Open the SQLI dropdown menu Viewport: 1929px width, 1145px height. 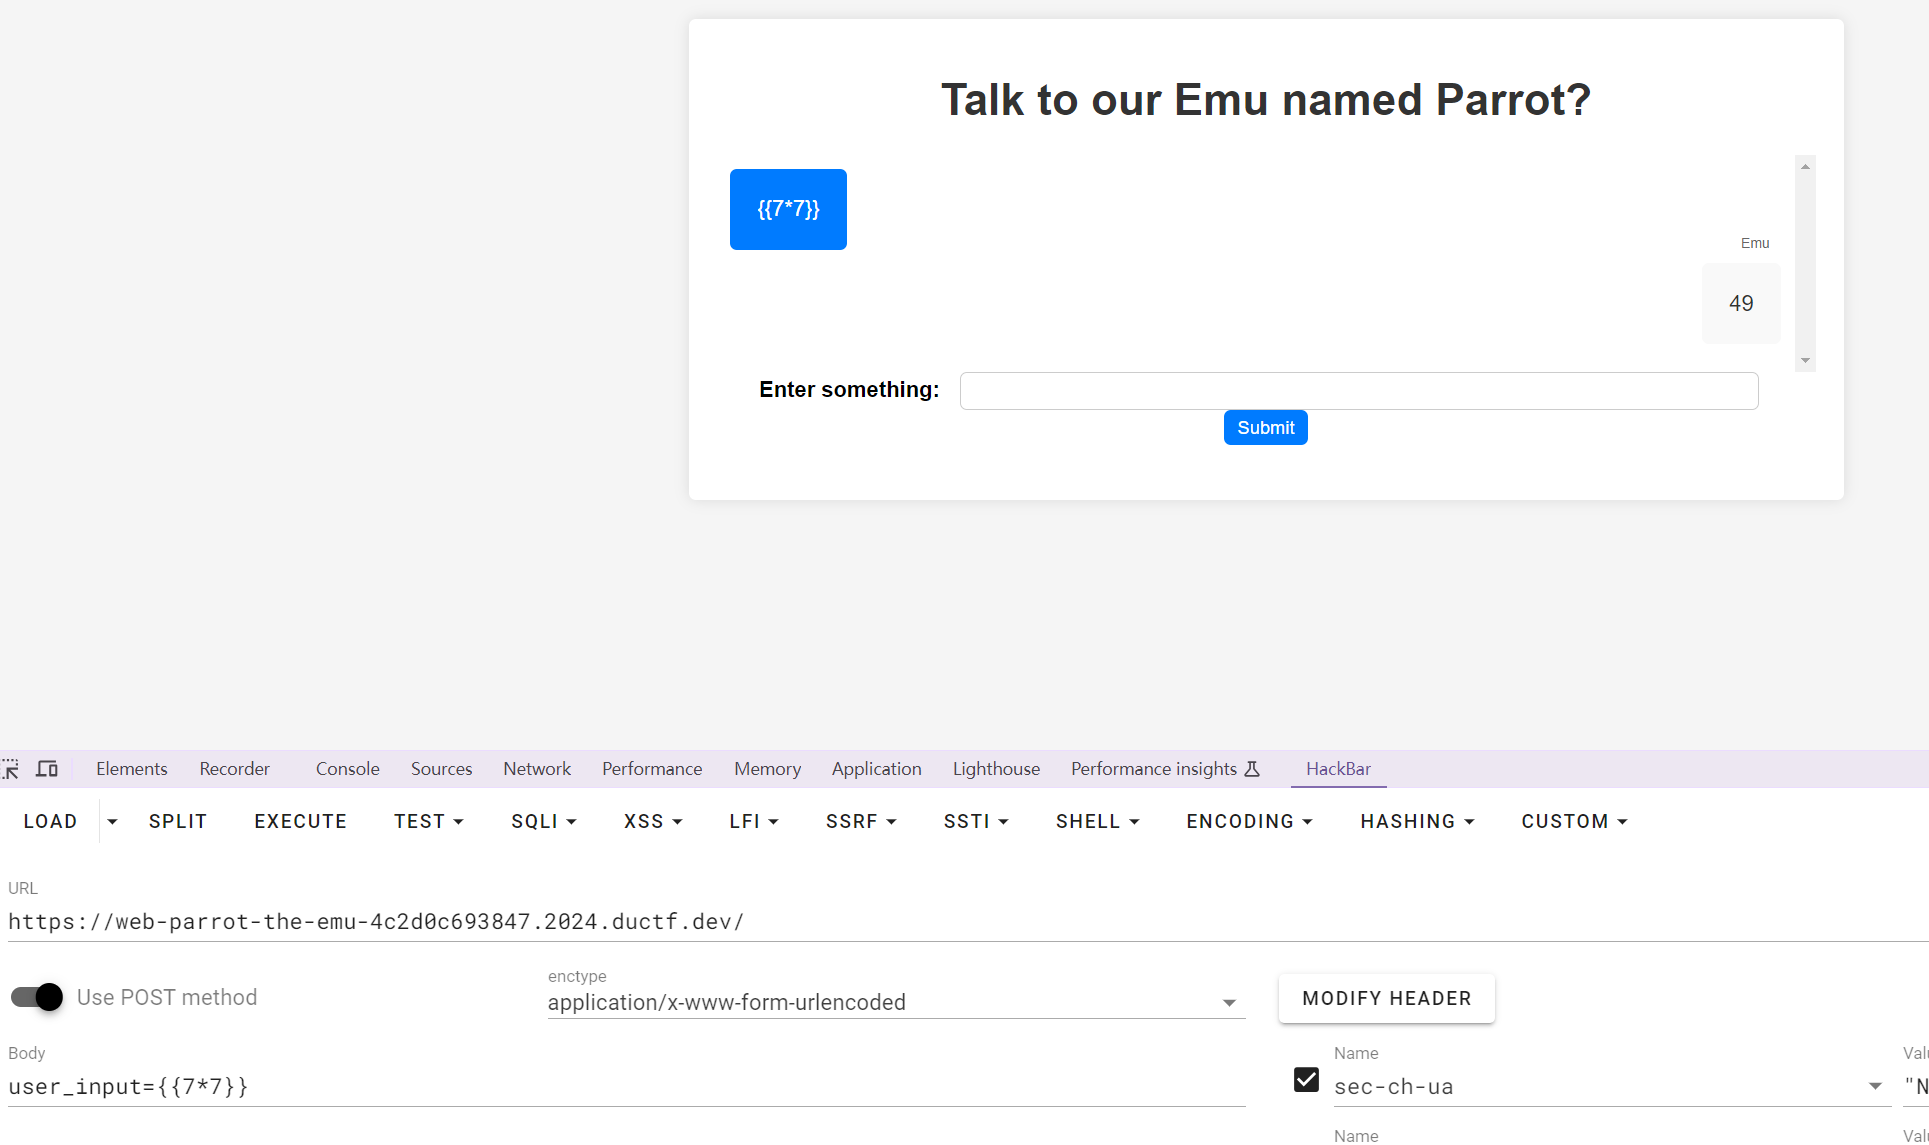[543, 821]
